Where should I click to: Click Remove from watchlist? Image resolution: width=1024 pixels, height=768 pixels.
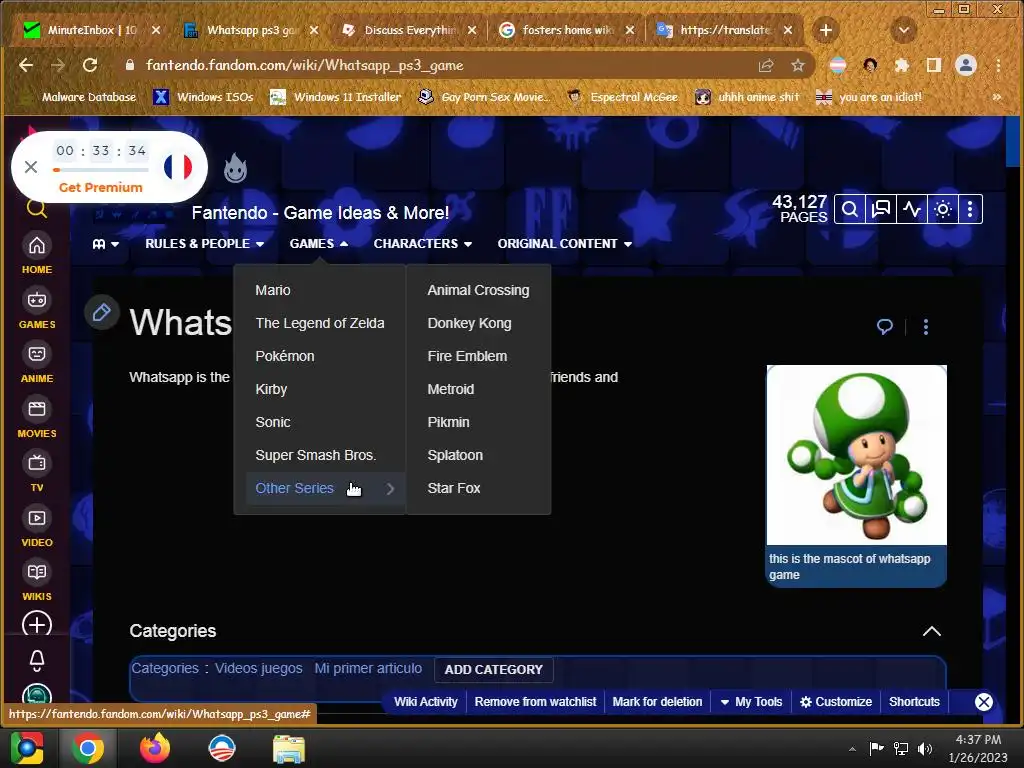pos(536,701)
